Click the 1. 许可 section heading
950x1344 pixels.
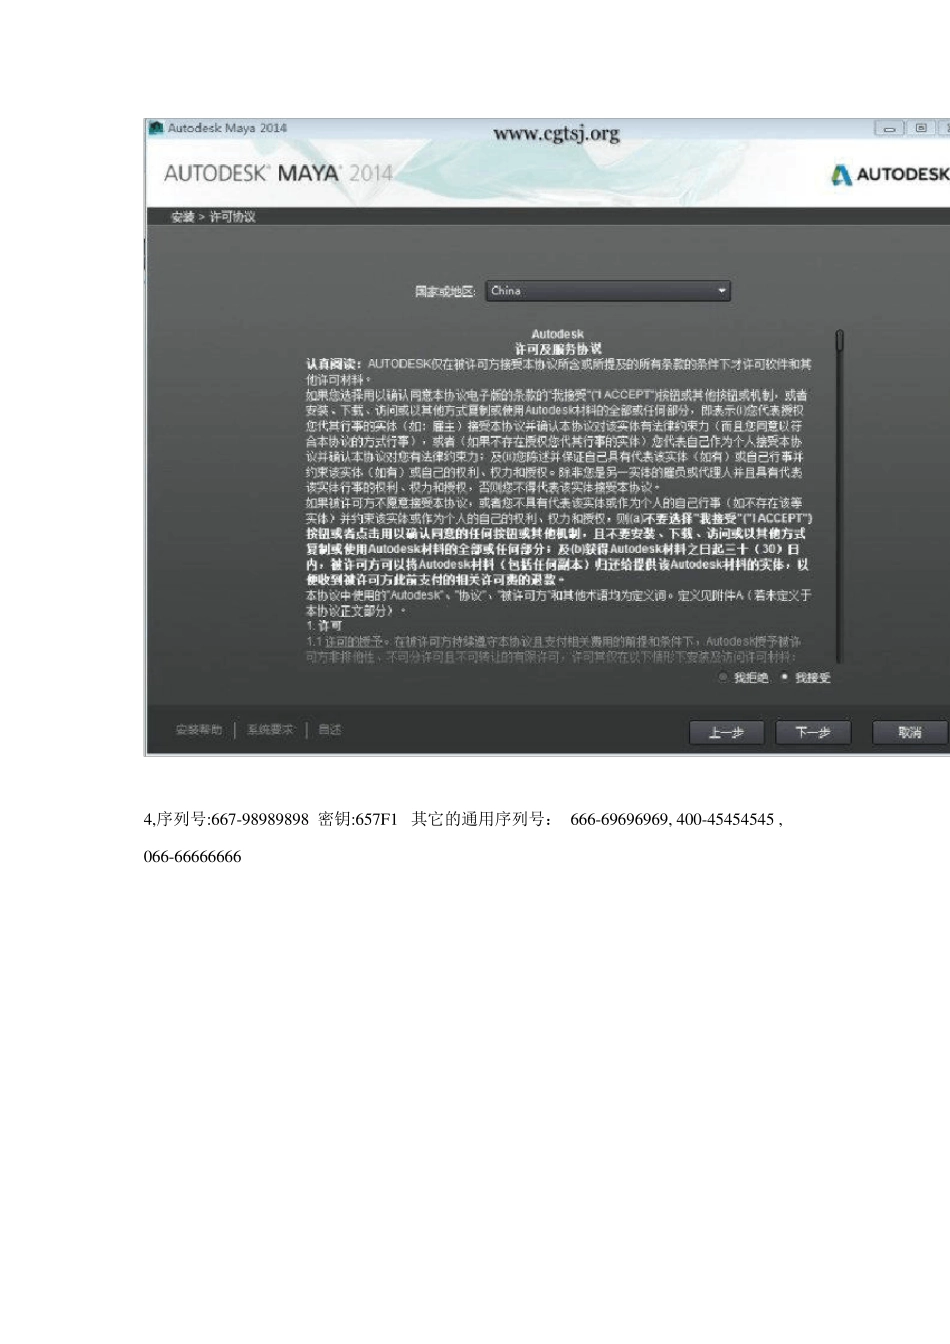click(324, 626)
